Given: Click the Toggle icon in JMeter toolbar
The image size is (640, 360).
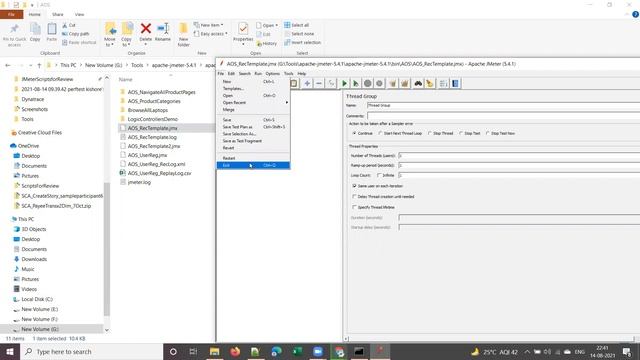Looking at the screenshot, I should [331, 83].
